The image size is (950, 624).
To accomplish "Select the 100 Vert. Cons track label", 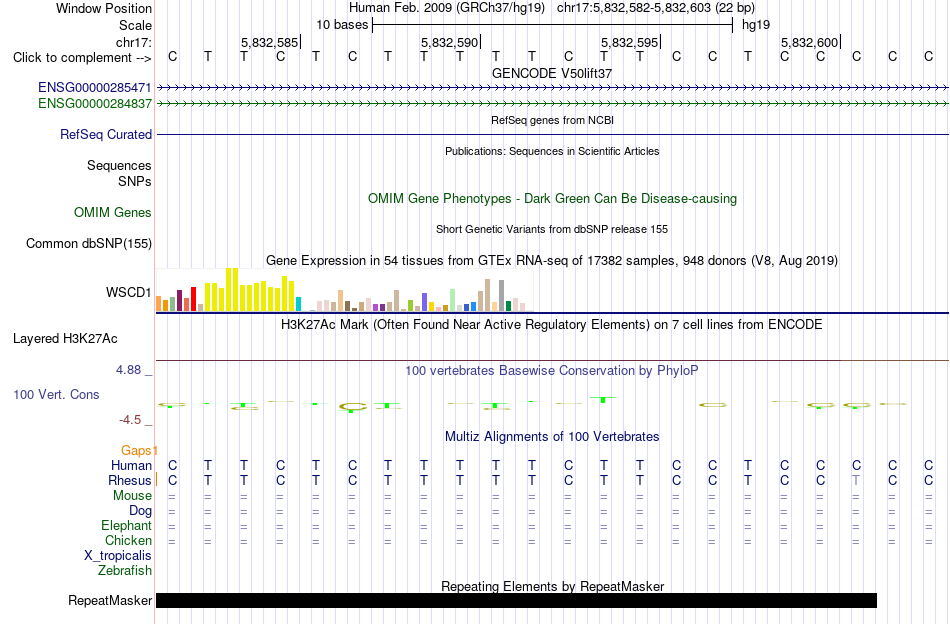I will pyautogui.click(x=56, y=394).
